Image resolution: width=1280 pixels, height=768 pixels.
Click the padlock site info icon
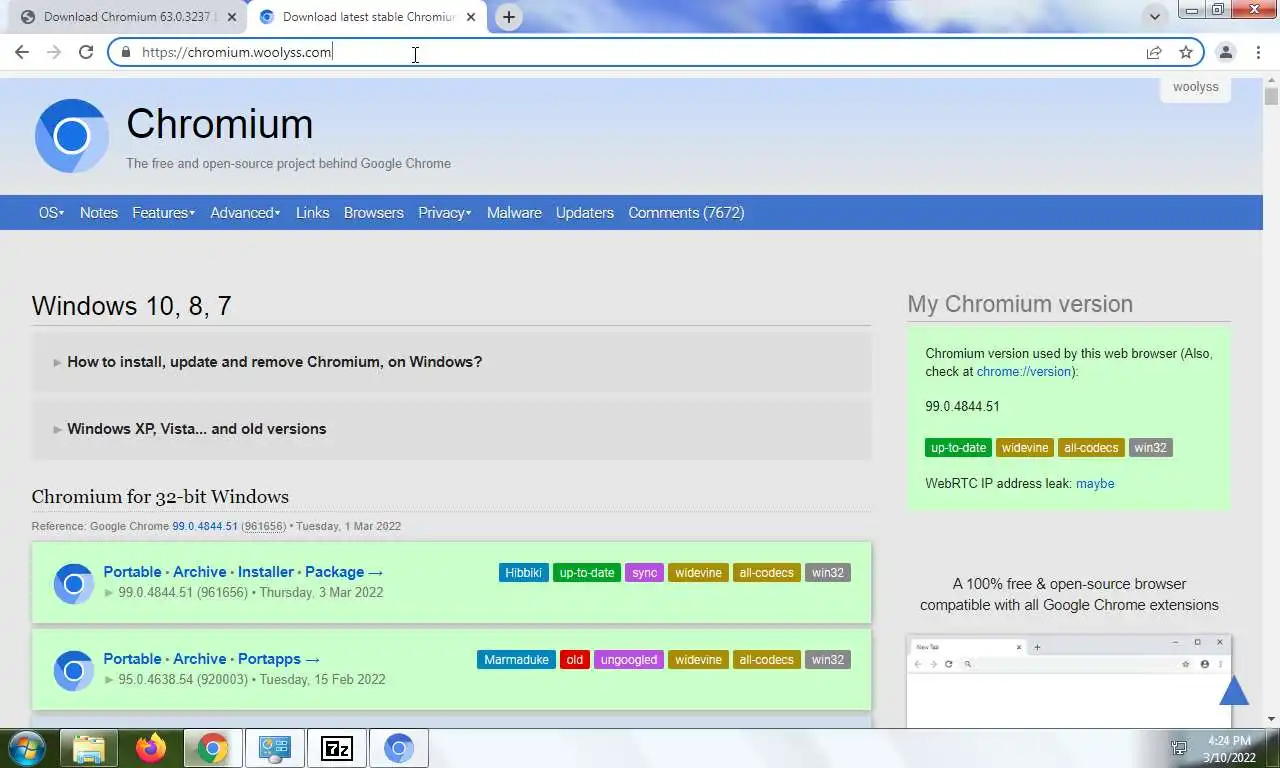point(125,52)
